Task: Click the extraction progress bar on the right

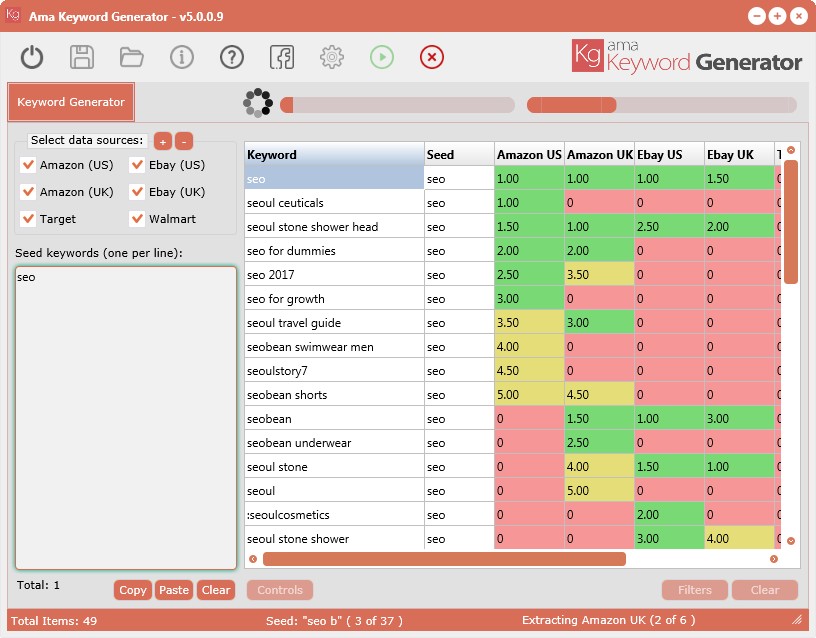Action: tap(661, 105)
